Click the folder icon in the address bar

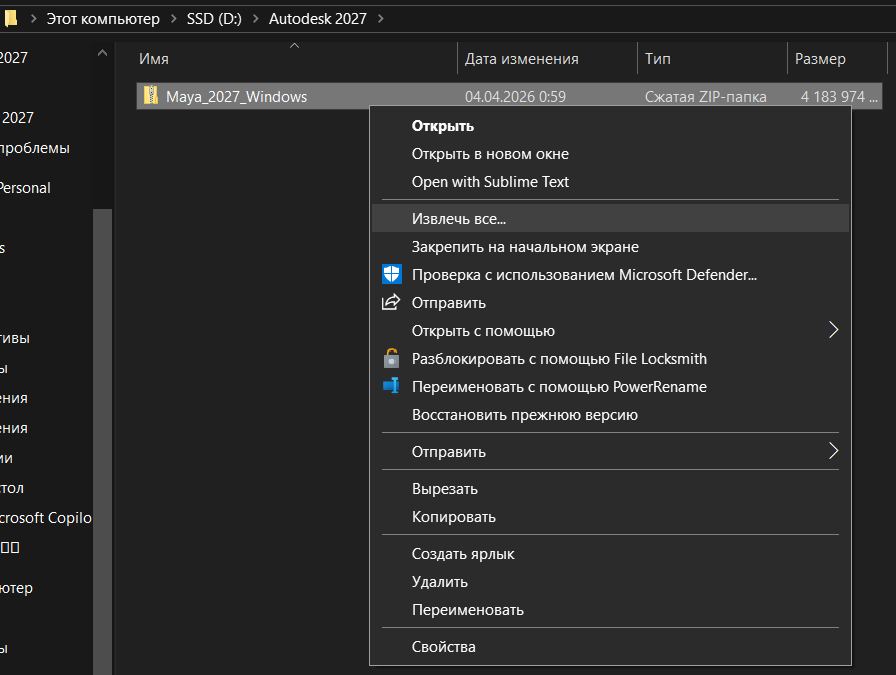click(x=10, y=18)
